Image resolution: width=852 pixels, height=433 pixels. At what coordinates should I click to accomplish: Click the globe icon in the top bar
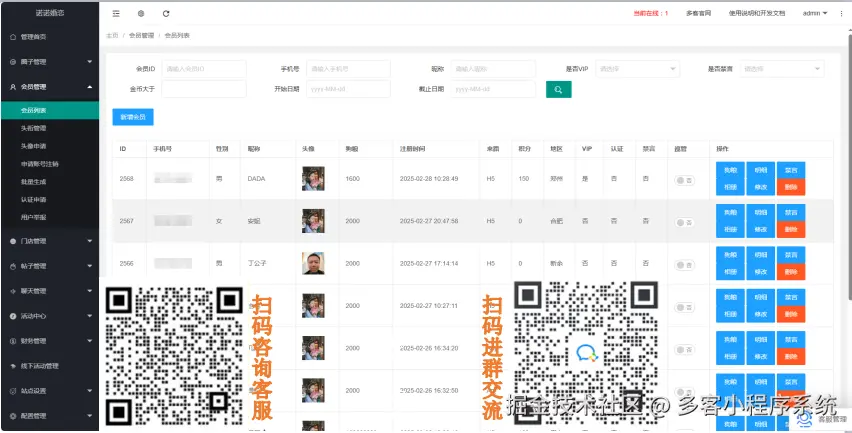pos(141,14)
